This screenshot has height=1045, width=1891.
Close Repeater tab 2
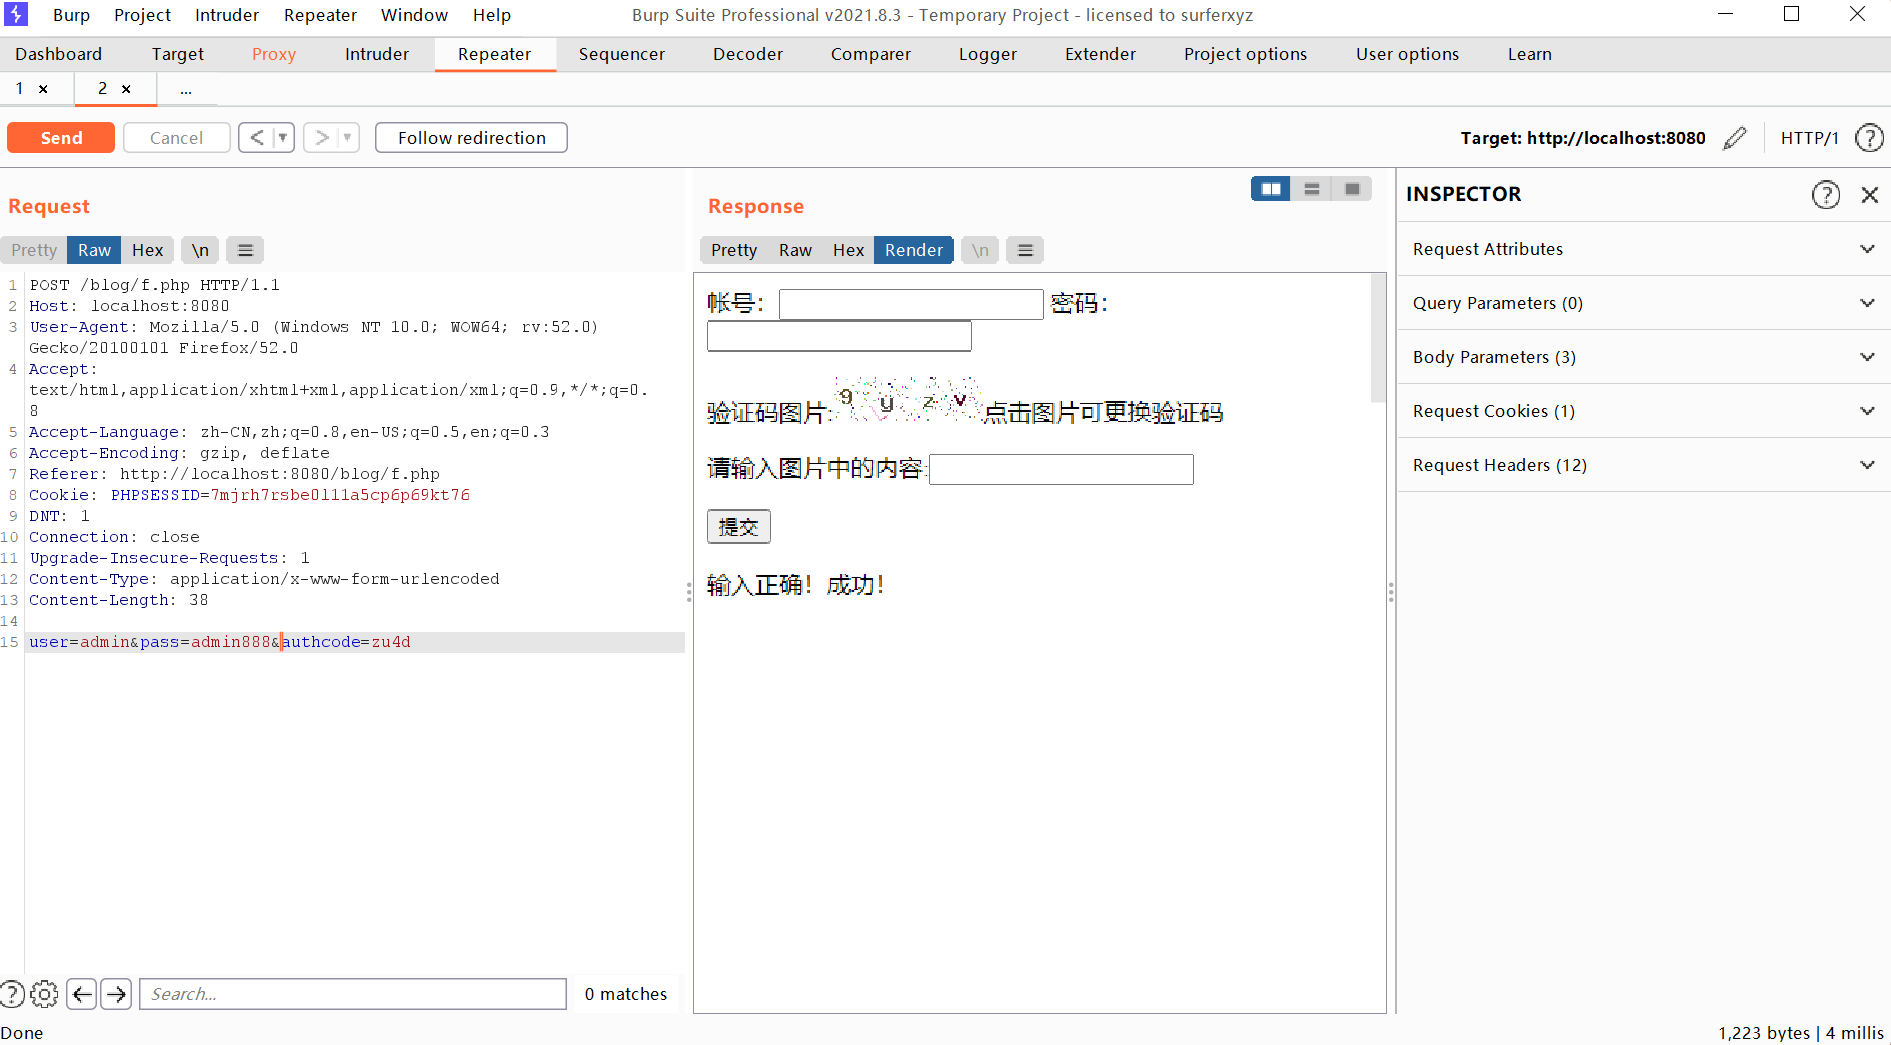point(126,89)
